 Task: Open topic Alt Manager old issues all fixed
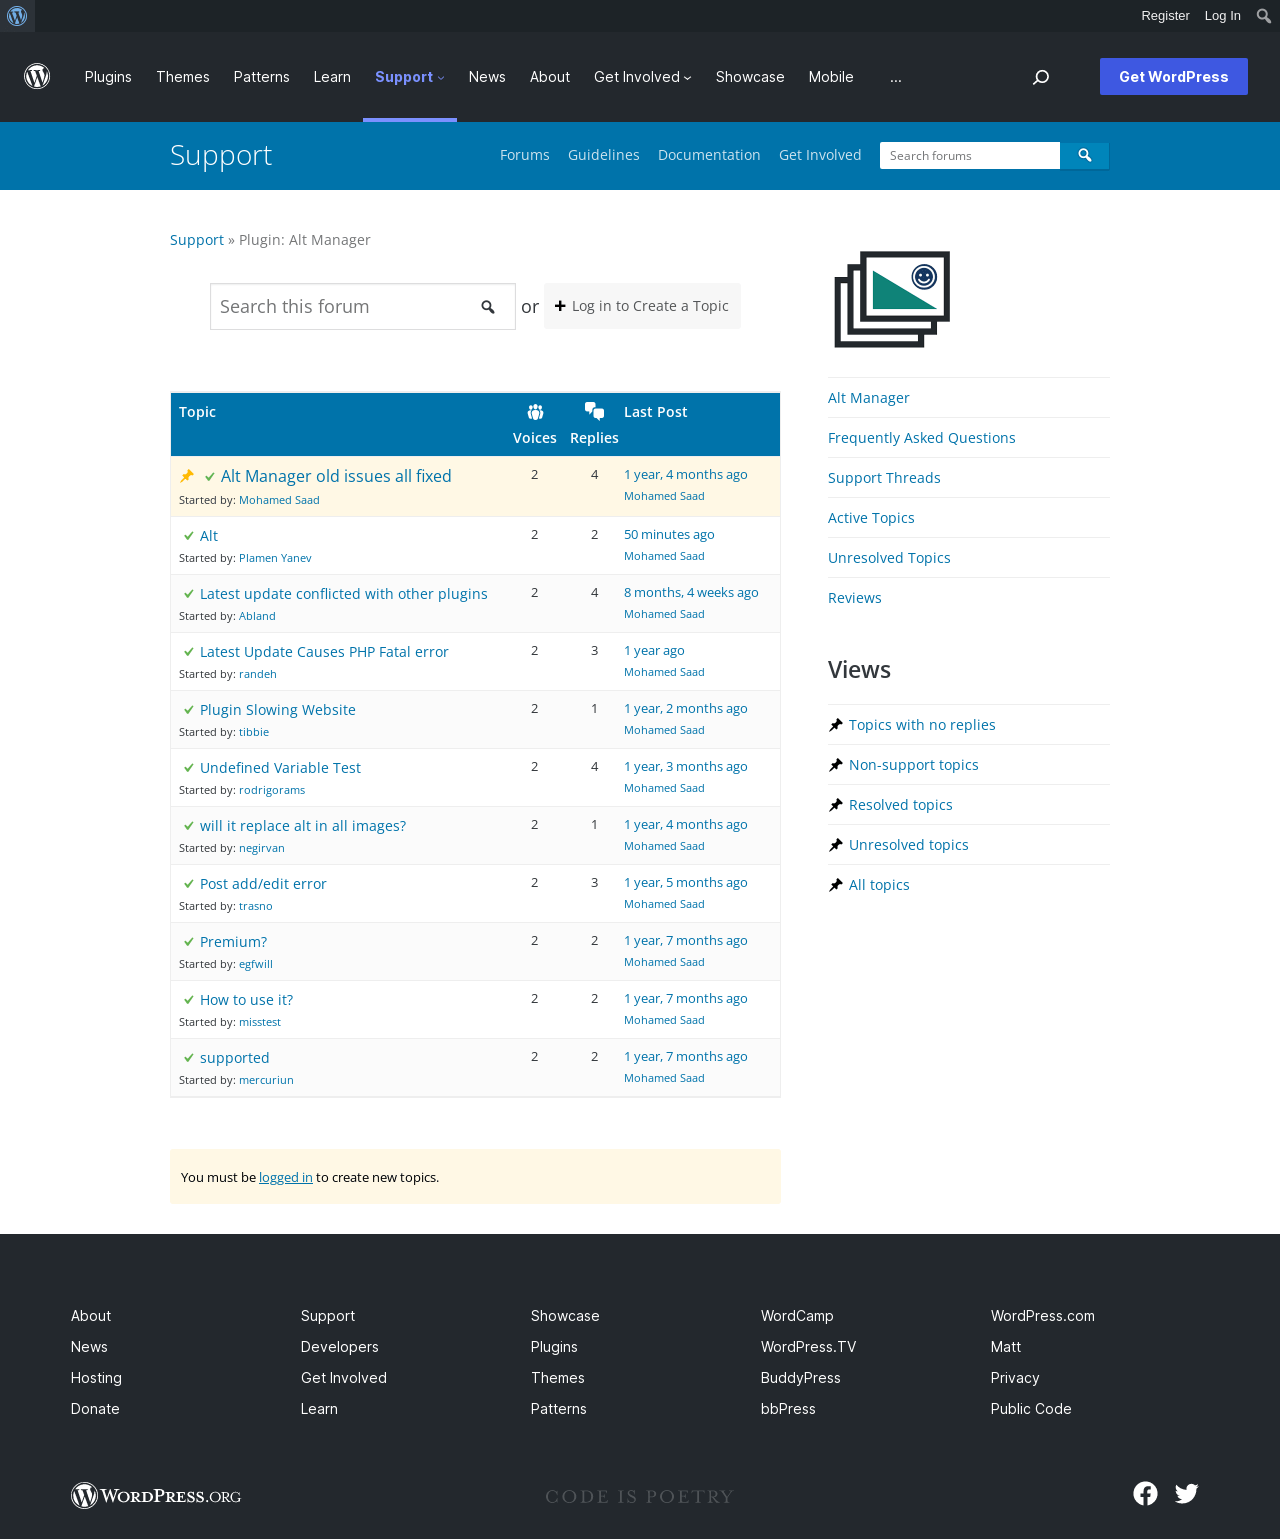336,476
